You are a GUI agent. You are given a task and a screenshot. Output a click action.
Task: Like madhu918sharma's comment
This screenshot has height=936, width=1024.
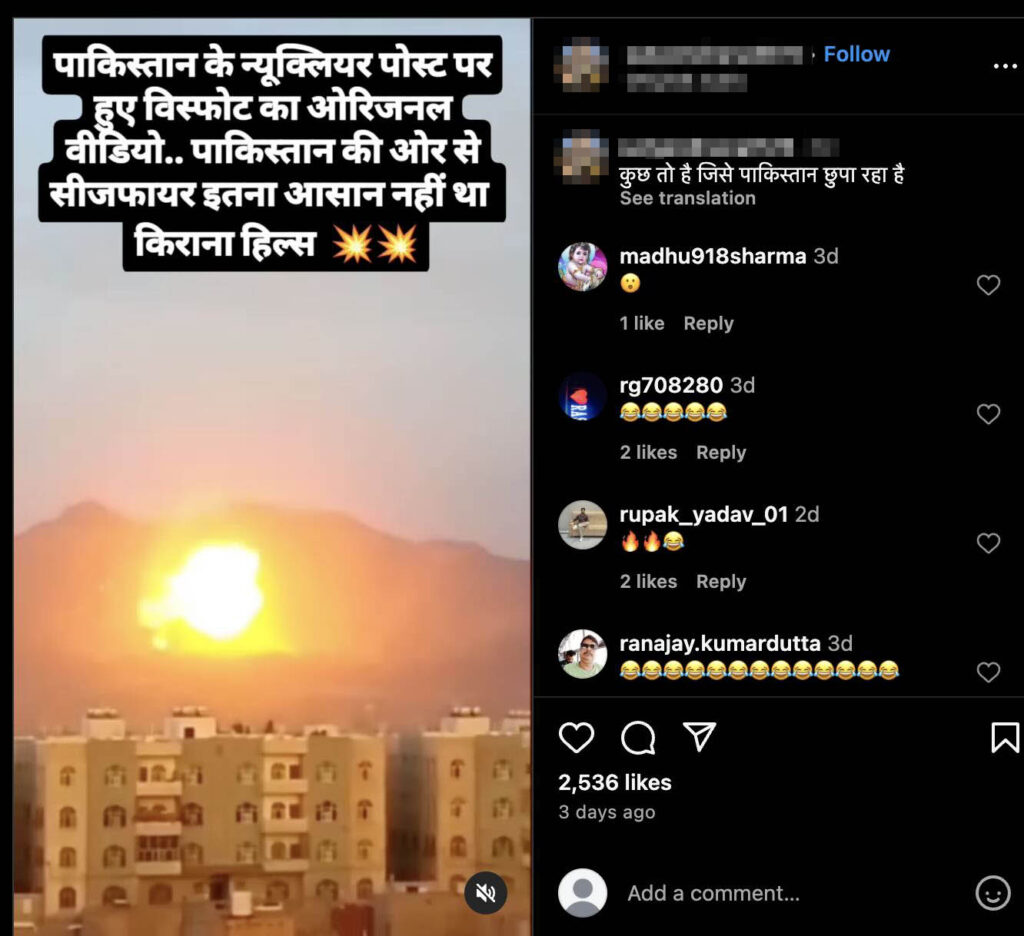point(988,285)
